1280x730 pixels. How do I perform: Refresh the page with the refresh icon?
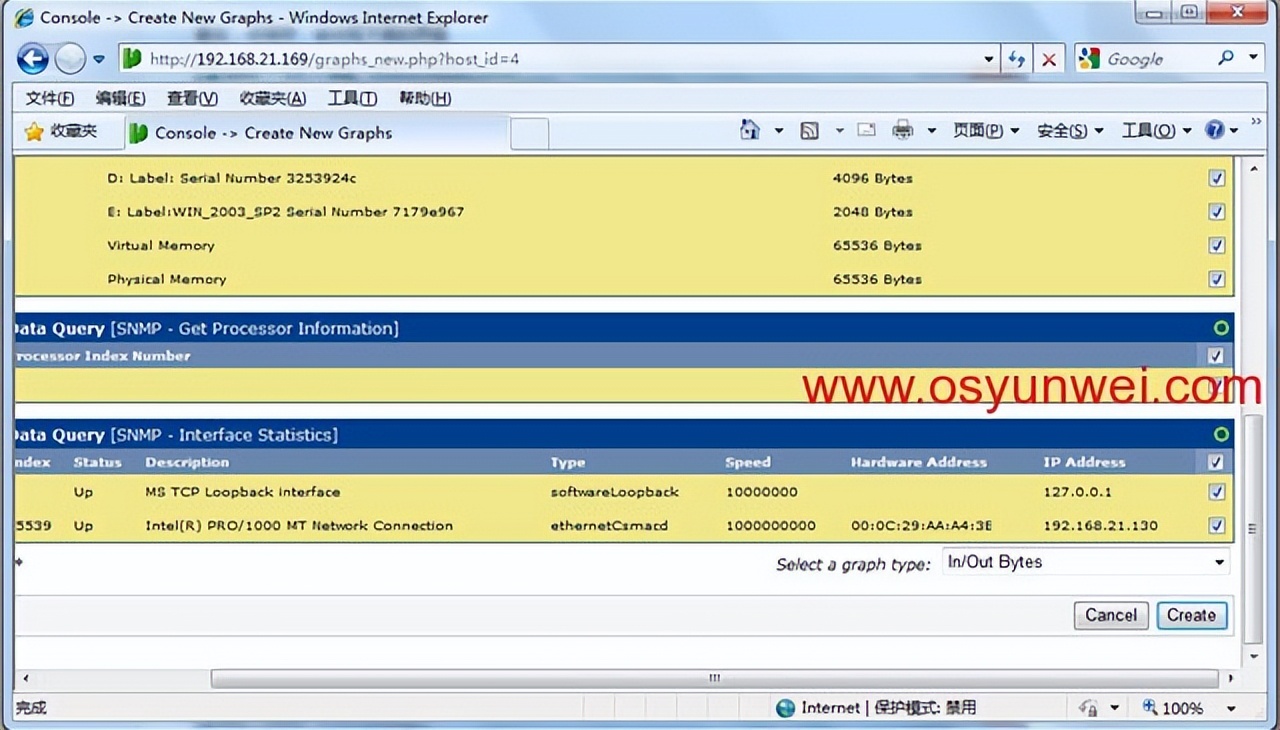[x=1017, y=58]
